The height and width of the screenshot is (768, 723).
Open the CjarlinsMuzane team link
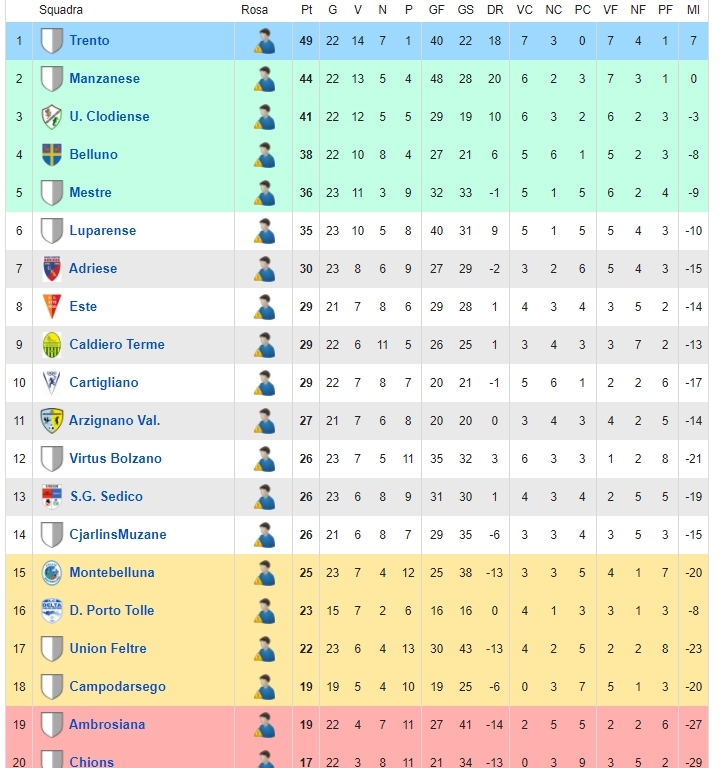118,534
